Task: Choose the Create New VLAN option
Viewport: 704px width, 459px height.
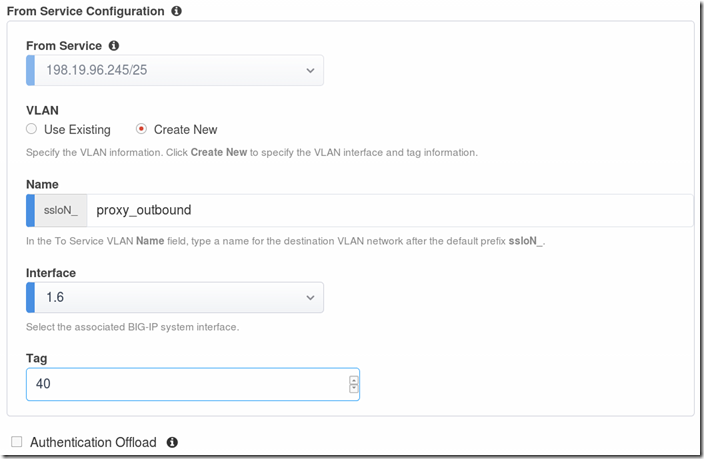Action: coord(141,129)
